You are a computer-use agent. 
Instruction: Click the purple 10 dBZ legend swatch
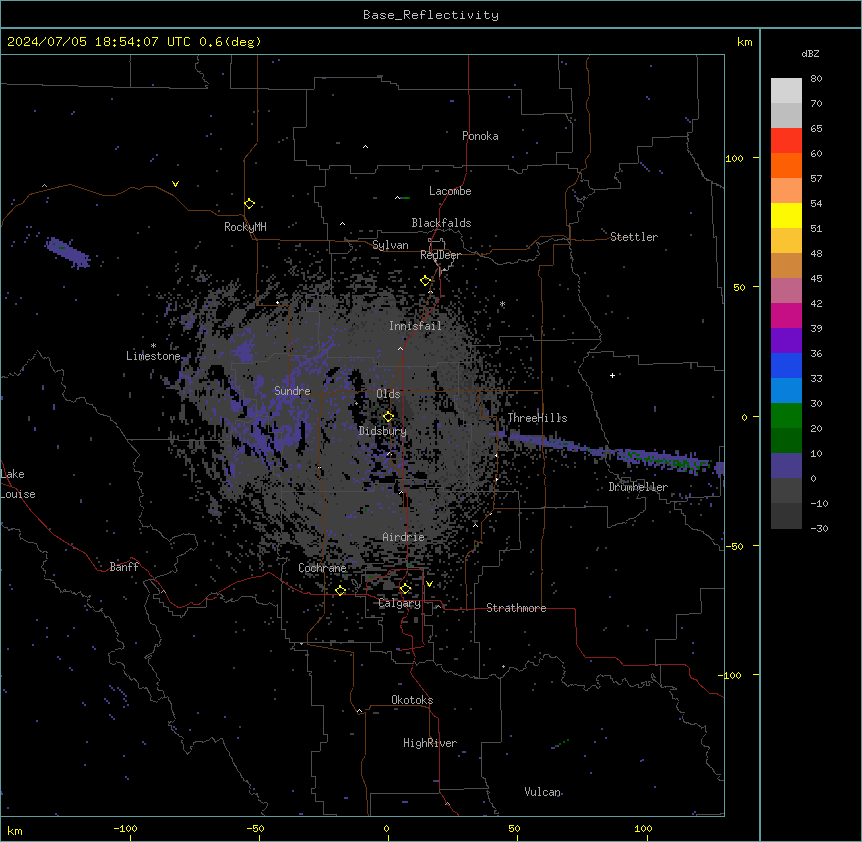click(786, 466)
